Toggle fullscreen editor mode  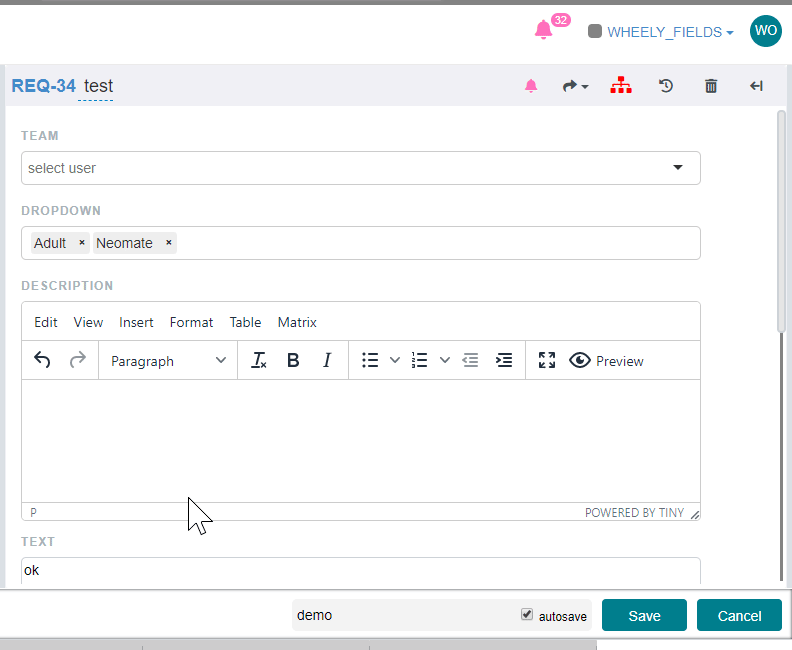tap(547, 360)
